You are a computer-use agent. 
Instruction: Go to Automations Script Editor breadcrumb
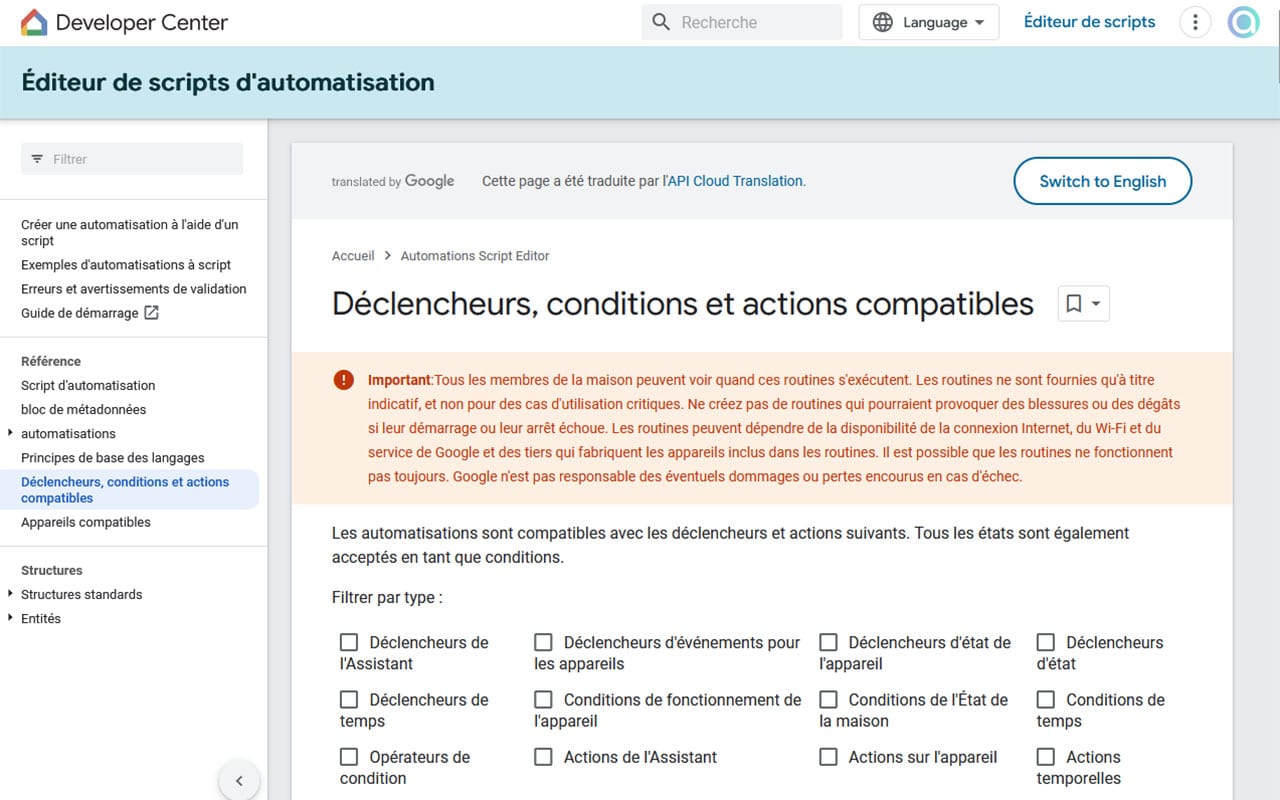pos(475,256)
